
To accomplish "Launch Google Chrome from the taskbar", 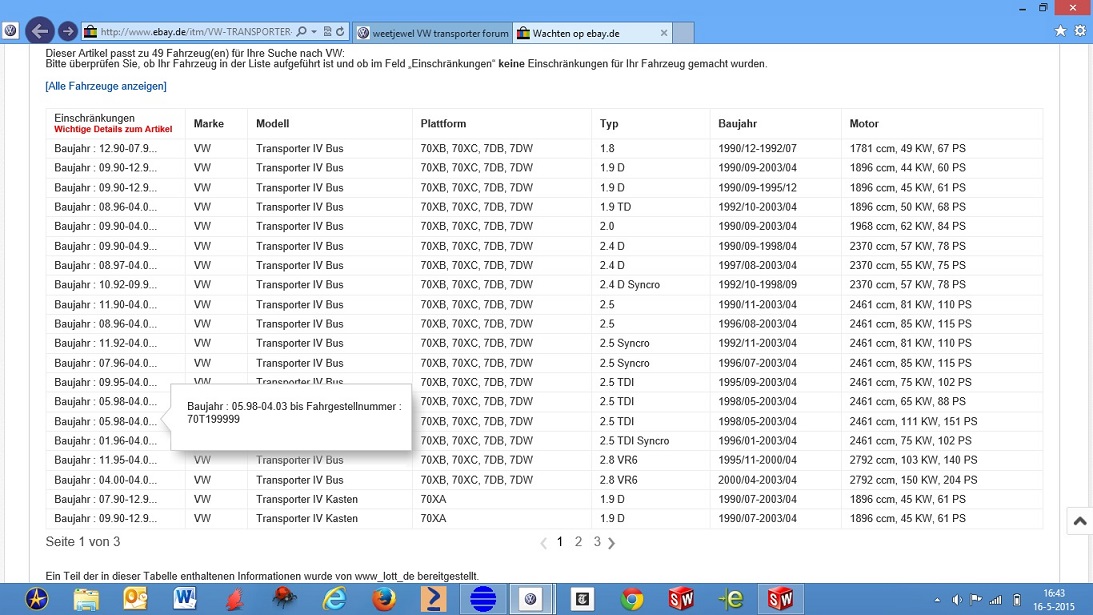I will click(632, 599).
